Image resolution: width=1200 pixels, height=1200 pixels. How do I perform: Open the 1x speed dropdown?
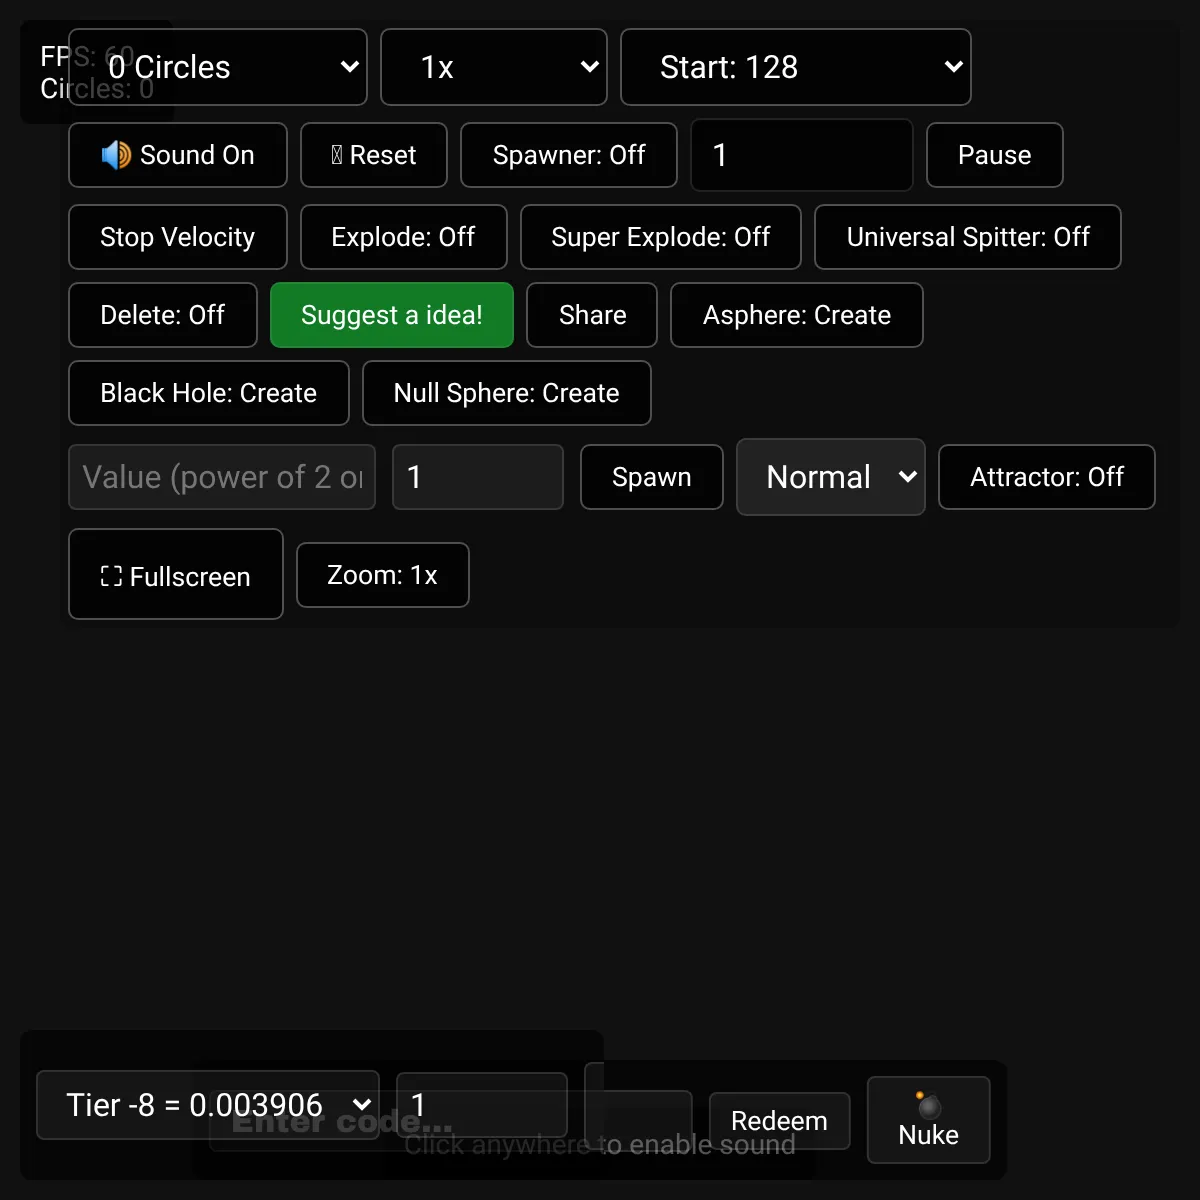(x=494, y=67)
